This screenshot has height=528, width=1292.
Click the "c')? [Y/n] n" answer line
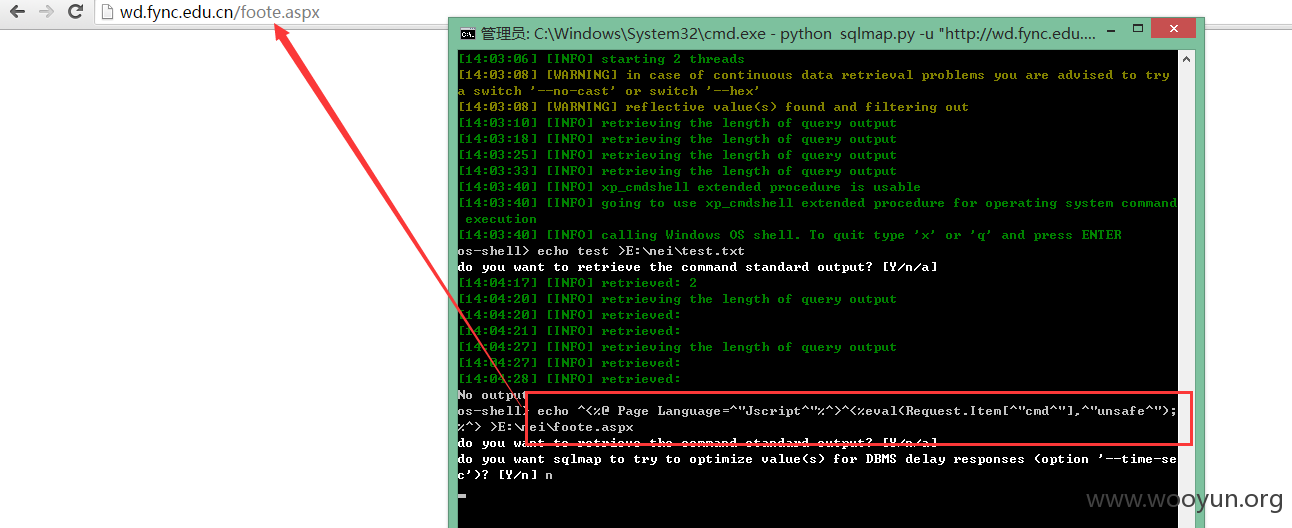505,475
